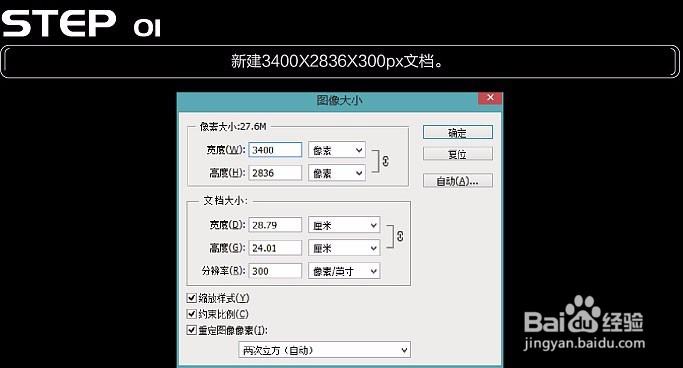Click the 复位 button
This screenshot has width=683, height=368.
(457, 154)
